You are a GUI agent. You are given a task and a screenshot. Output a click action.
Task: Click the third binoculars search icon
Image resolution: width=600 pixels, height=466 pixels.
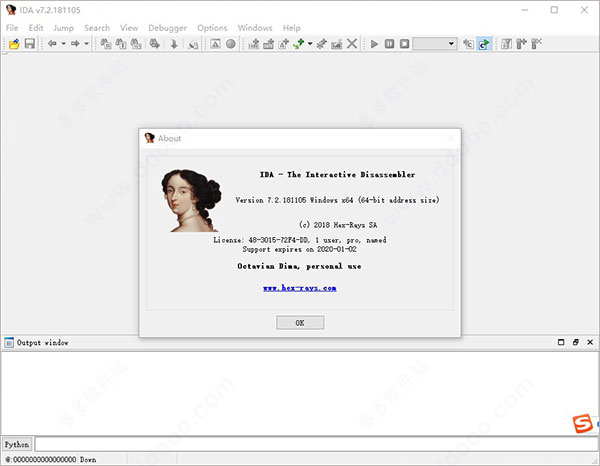(x=136, y=44)
